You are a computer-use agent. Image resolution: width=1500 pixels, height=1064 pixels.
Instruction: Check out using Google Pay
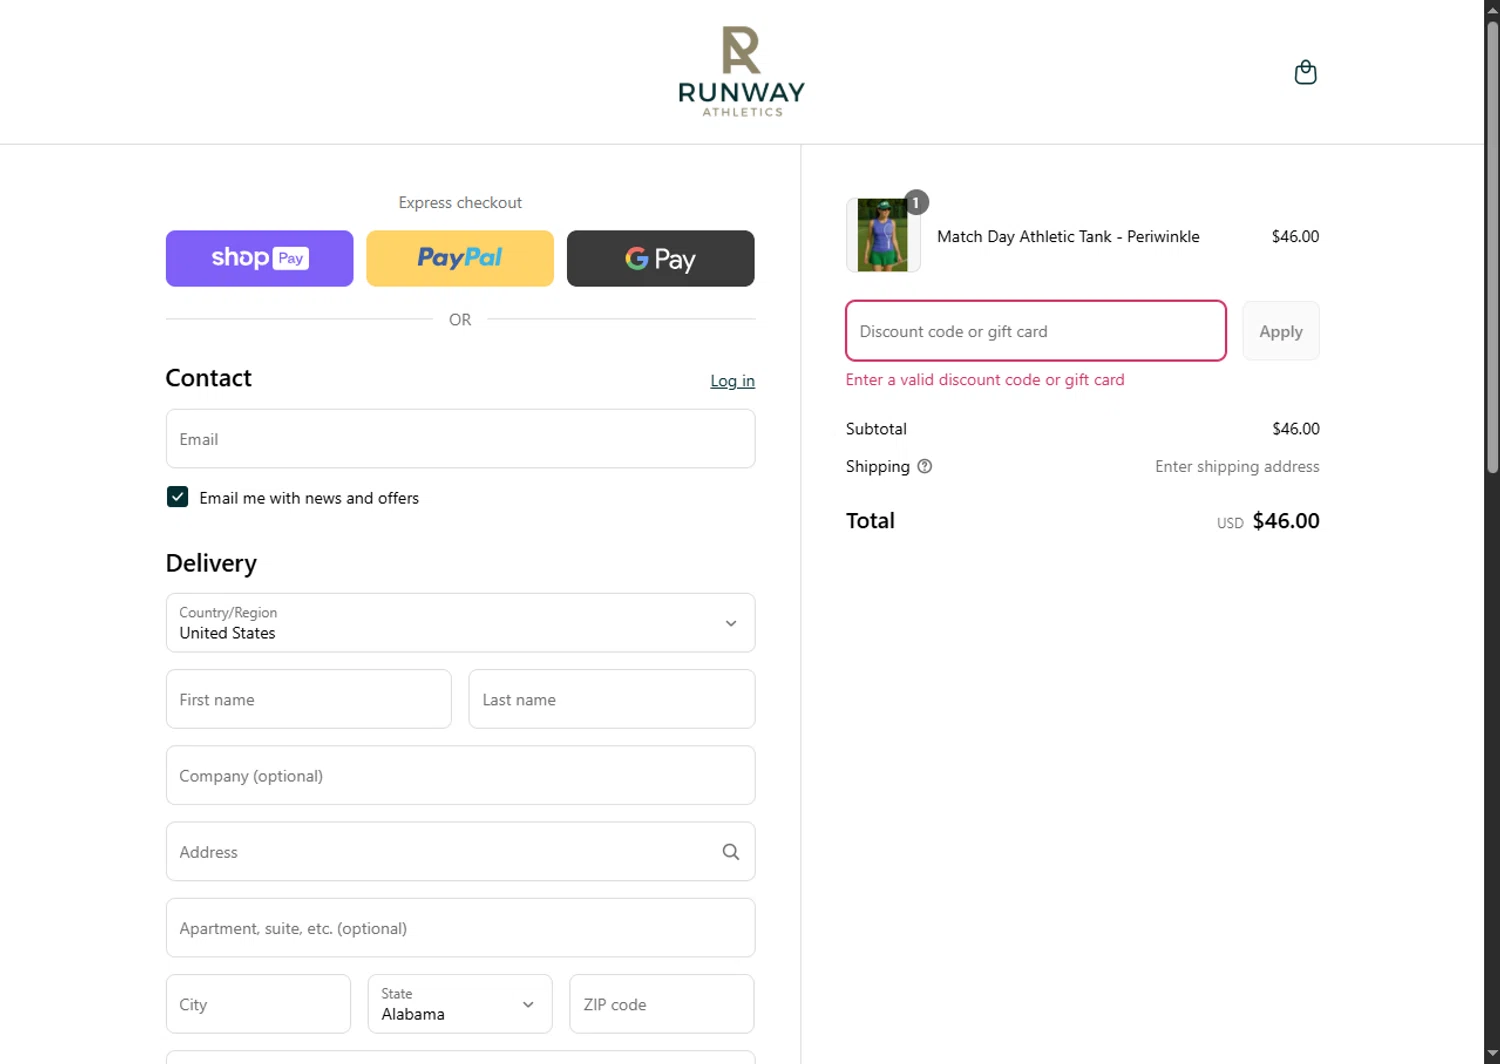tap(660, 258)
